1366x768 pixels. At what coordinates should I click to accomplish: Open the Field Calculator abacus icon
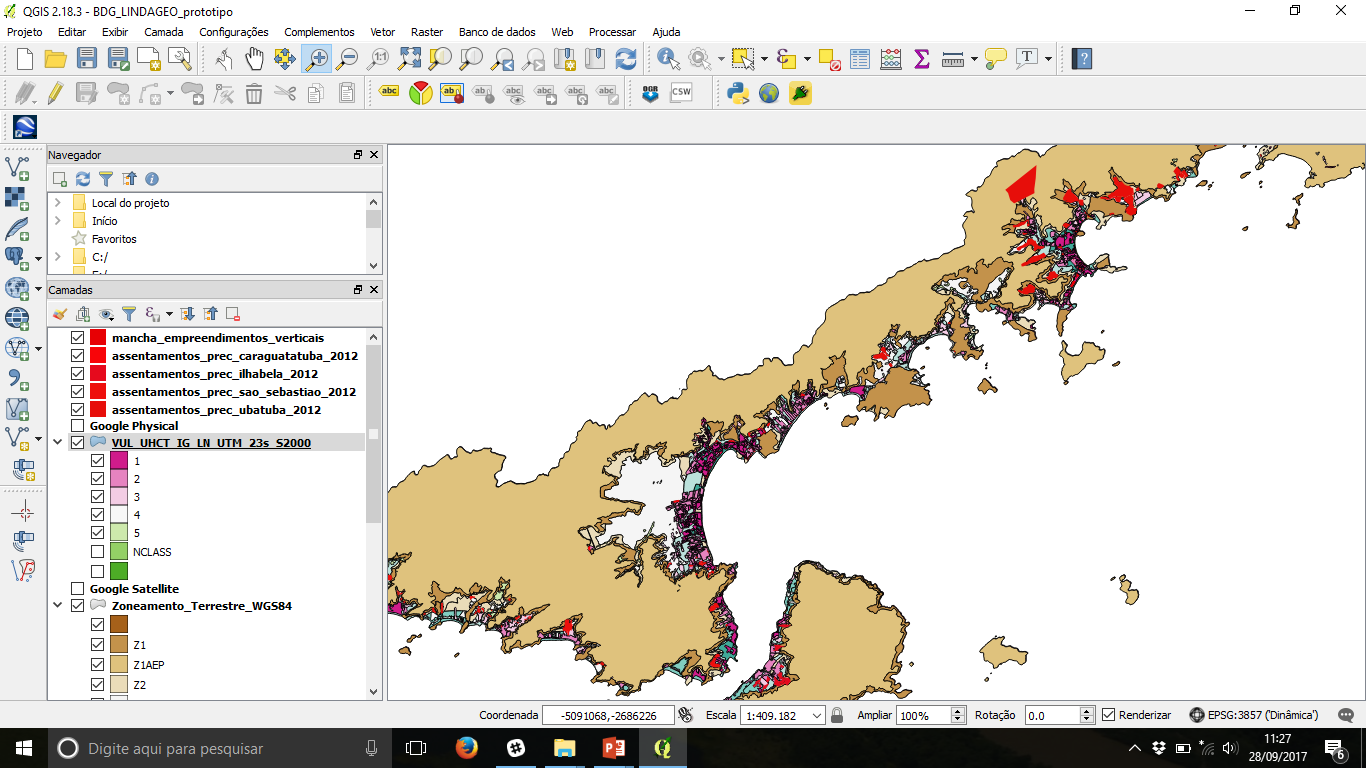(x=891, y=59)
